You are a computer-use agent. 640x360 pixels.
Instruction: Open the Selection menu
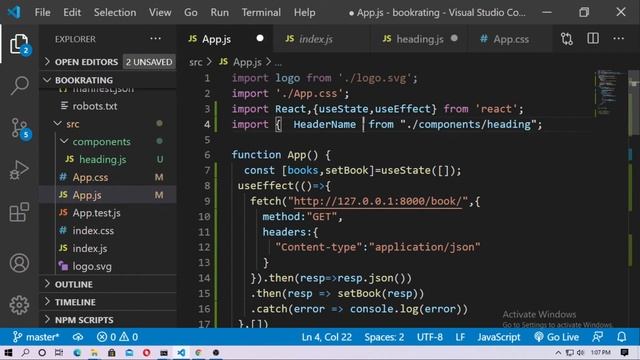point(115,12)
